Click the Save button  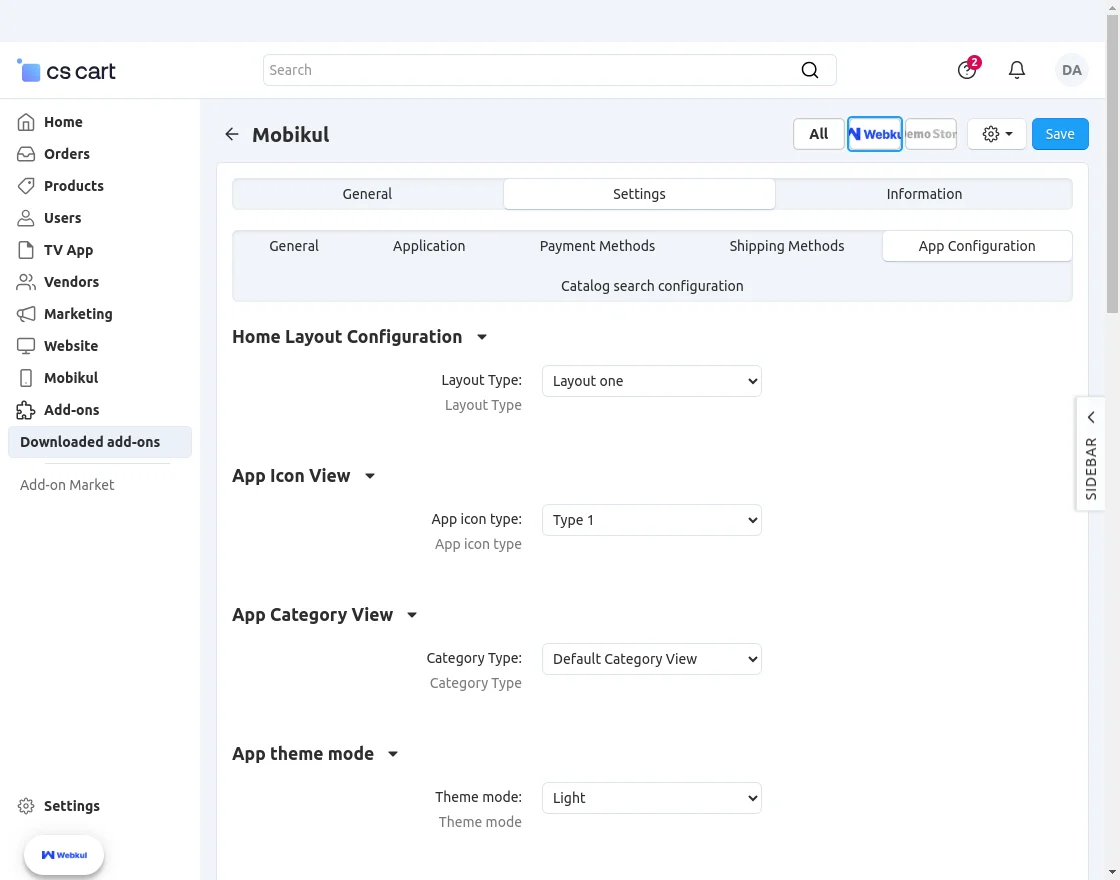click(x=1060, y=133)
